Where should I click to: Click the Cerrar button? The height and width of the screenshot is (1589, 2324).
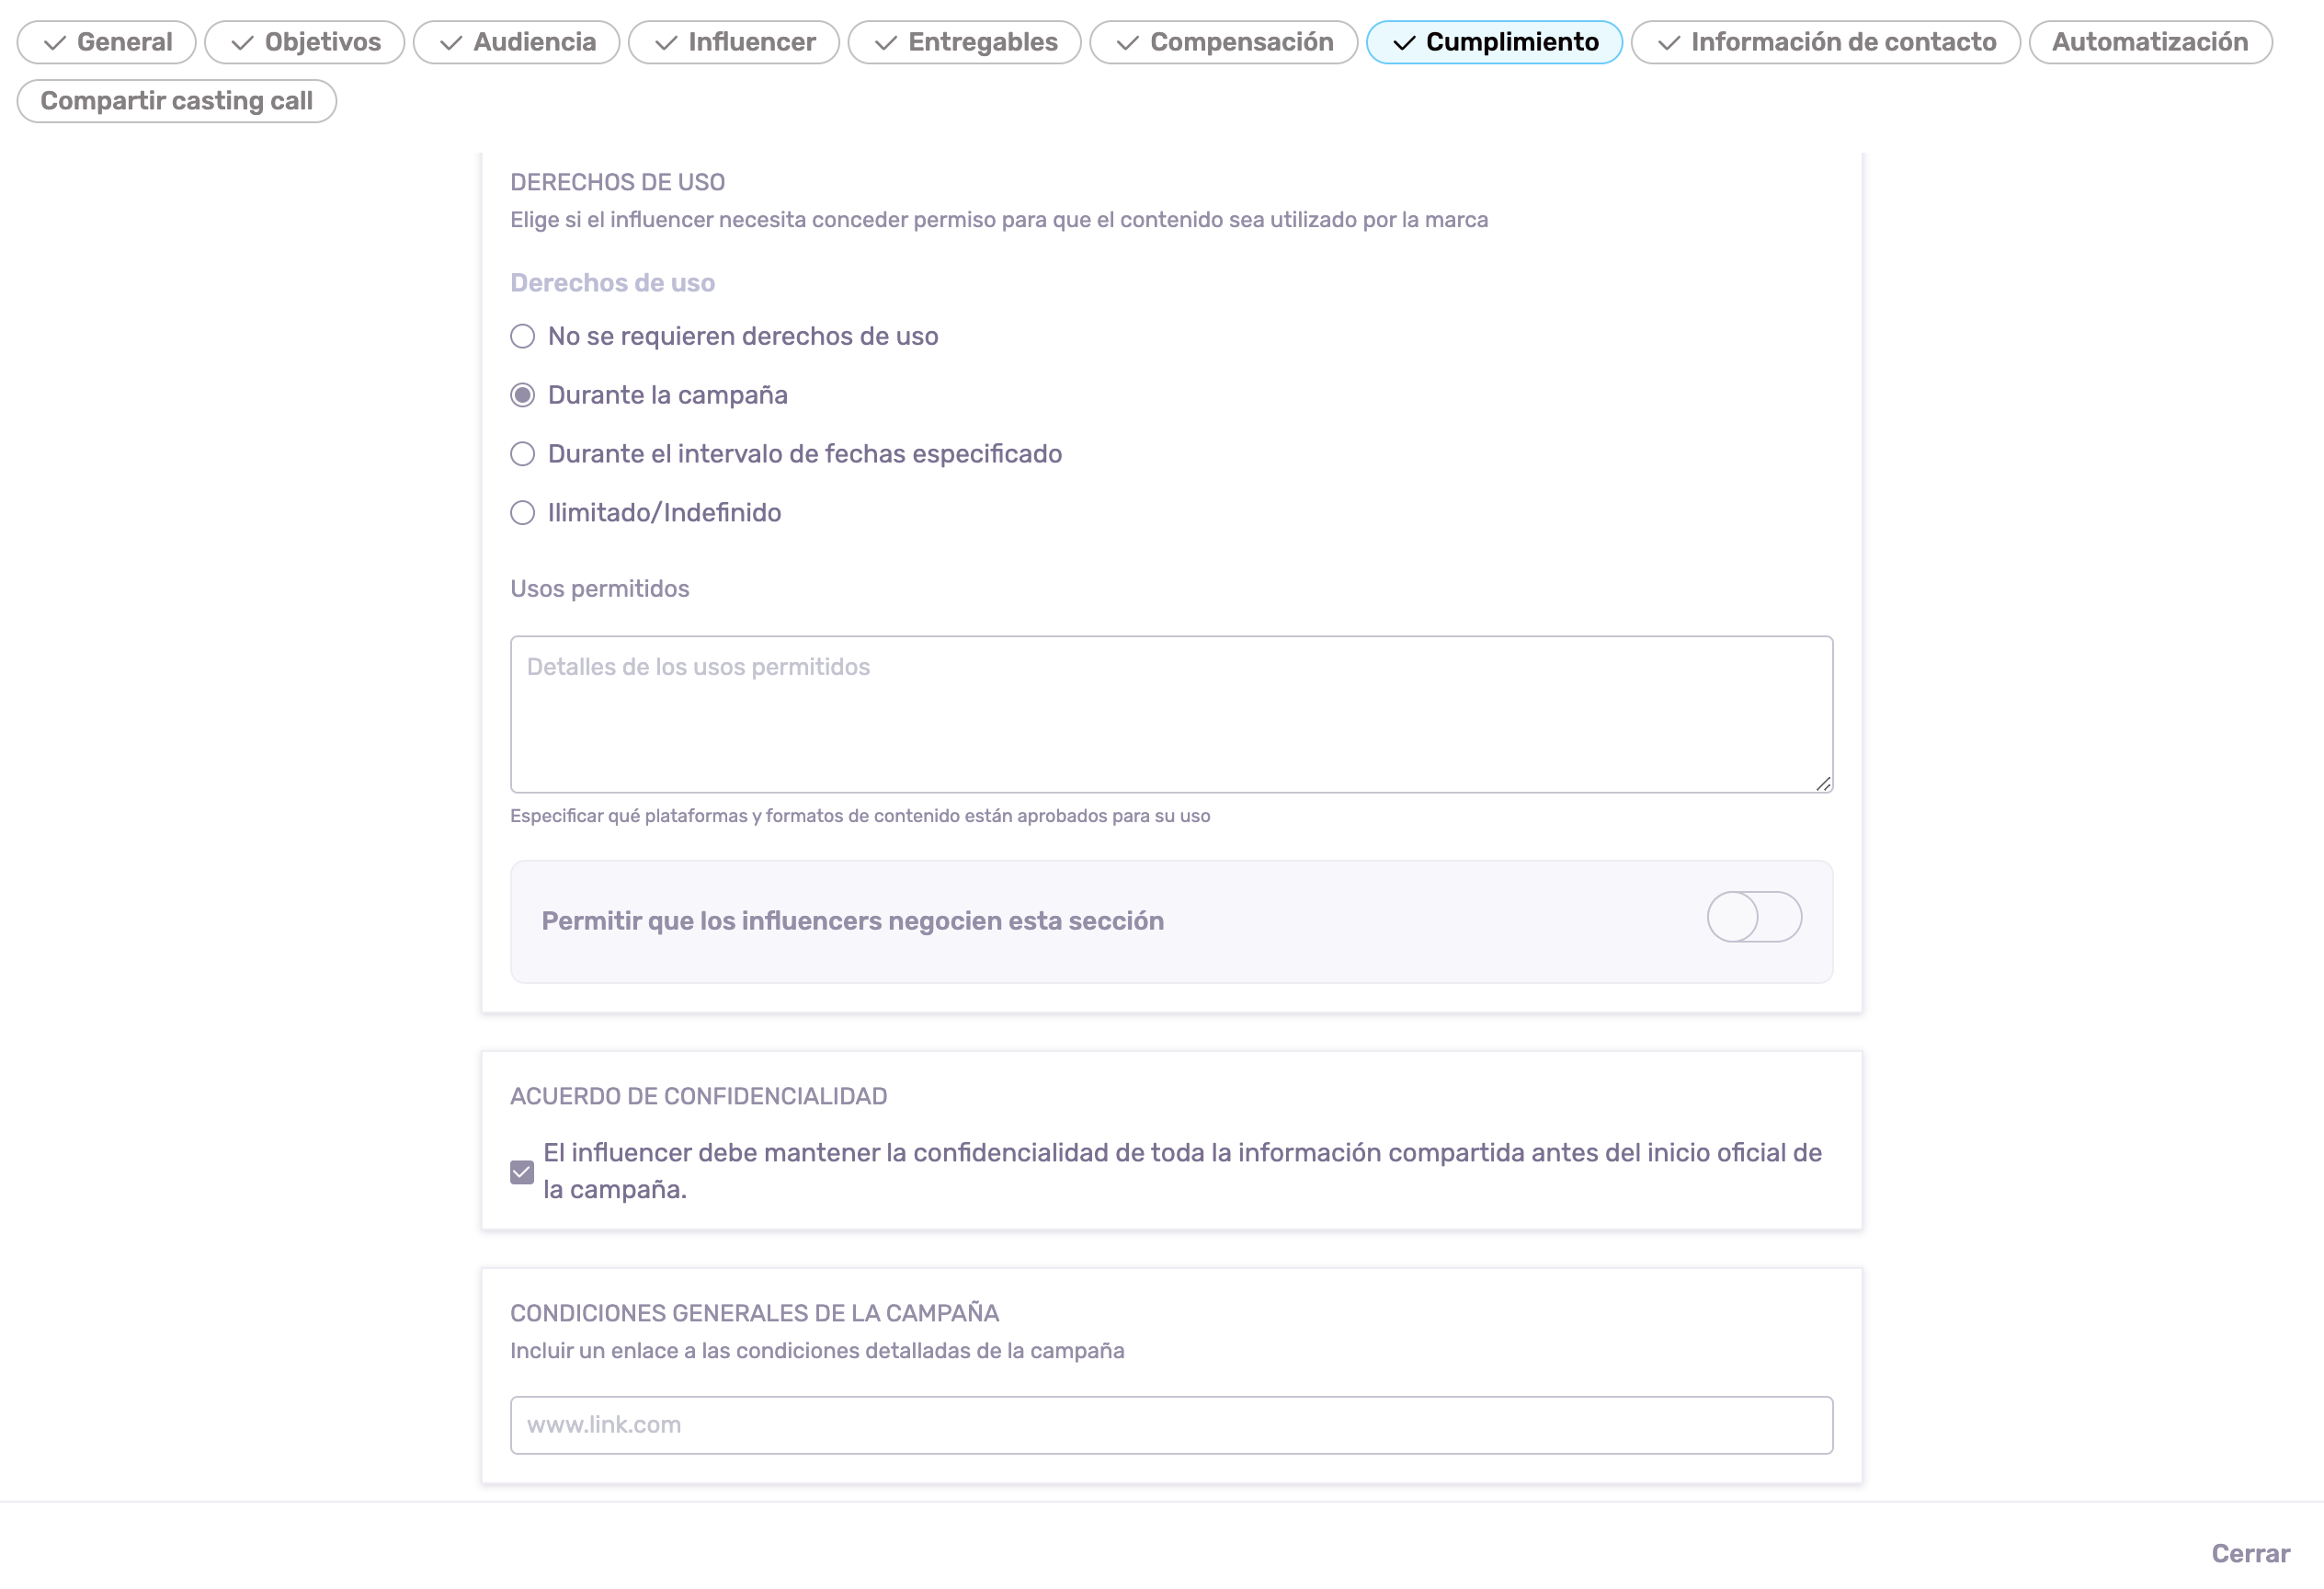coord(2250,1553)
